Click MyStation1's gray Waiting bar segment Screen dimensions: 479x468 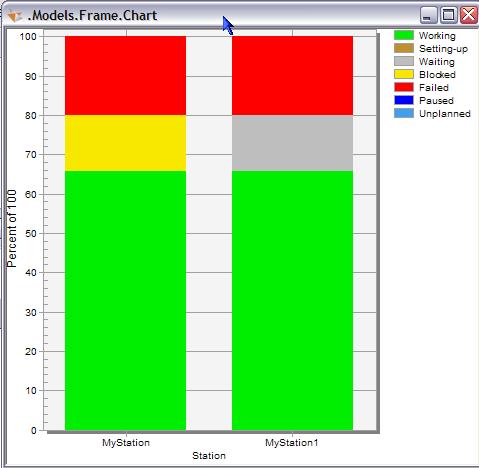point(292,143)
